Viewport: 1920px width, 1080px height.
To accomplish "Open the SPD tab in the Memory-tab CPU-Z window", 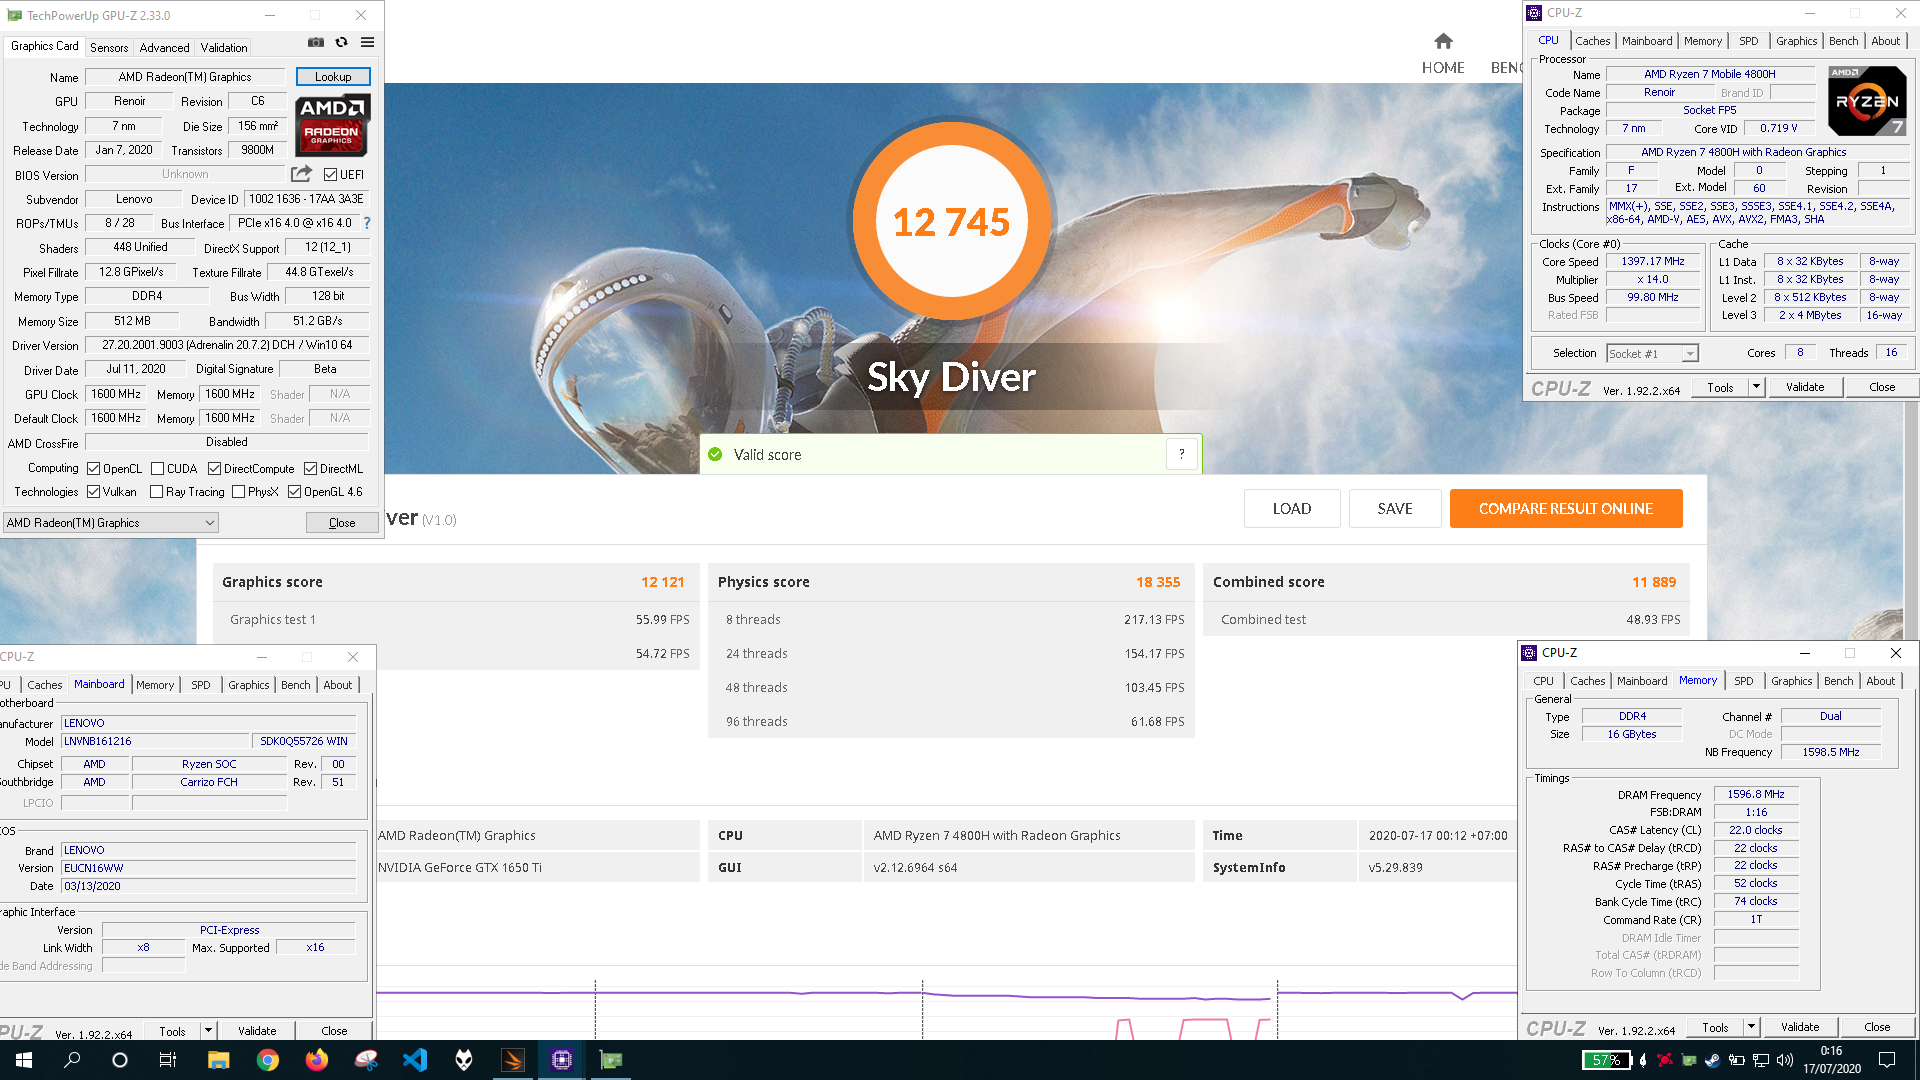I will (x=1743, y=681).
